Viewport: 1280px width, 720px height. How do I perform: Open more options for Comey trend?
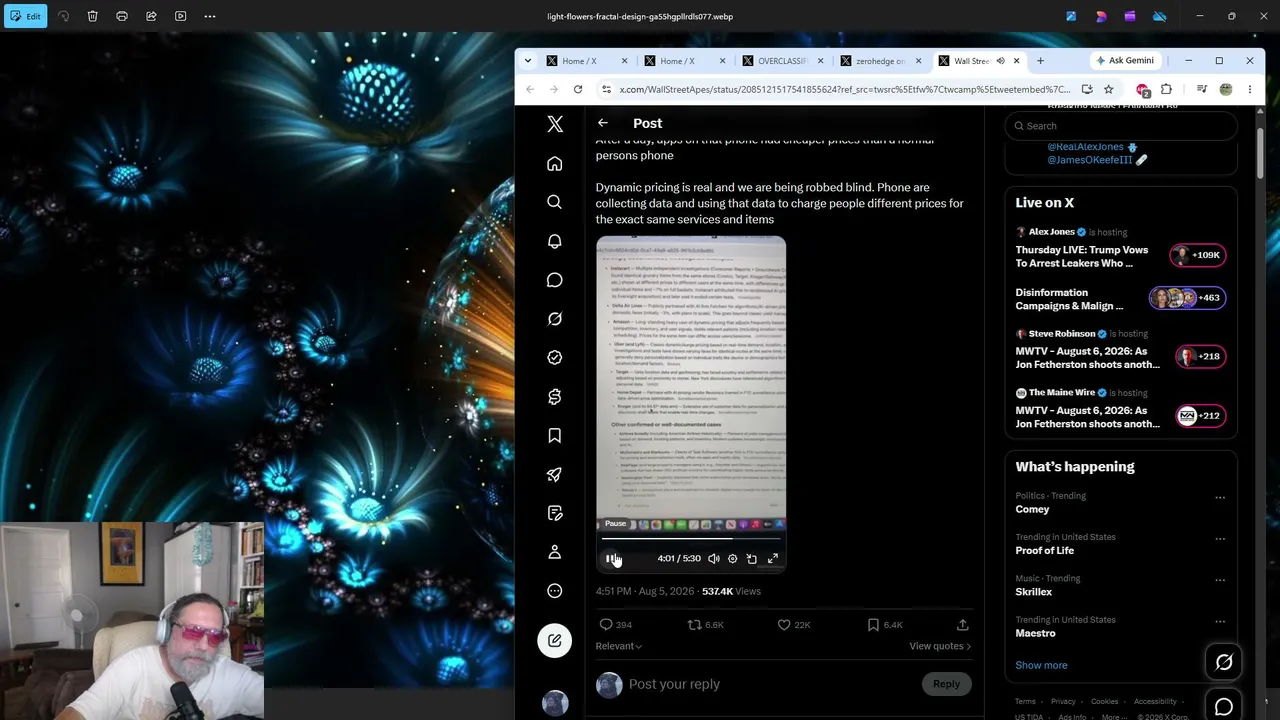pos(1220,497)
